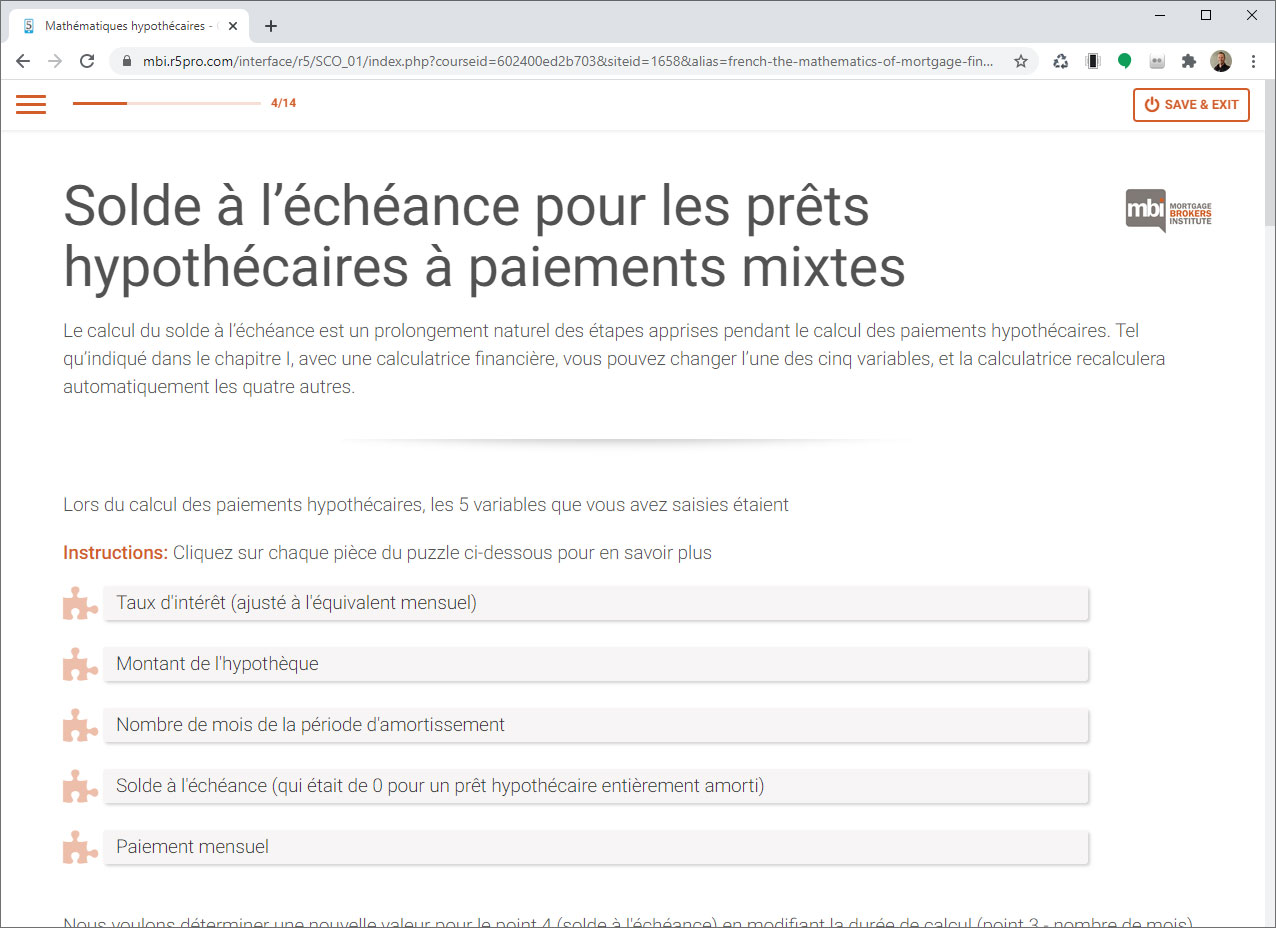1276x928 pixels.
Task: Expand the Montant de l'hypothèque item
Action: tap(595, 665)
